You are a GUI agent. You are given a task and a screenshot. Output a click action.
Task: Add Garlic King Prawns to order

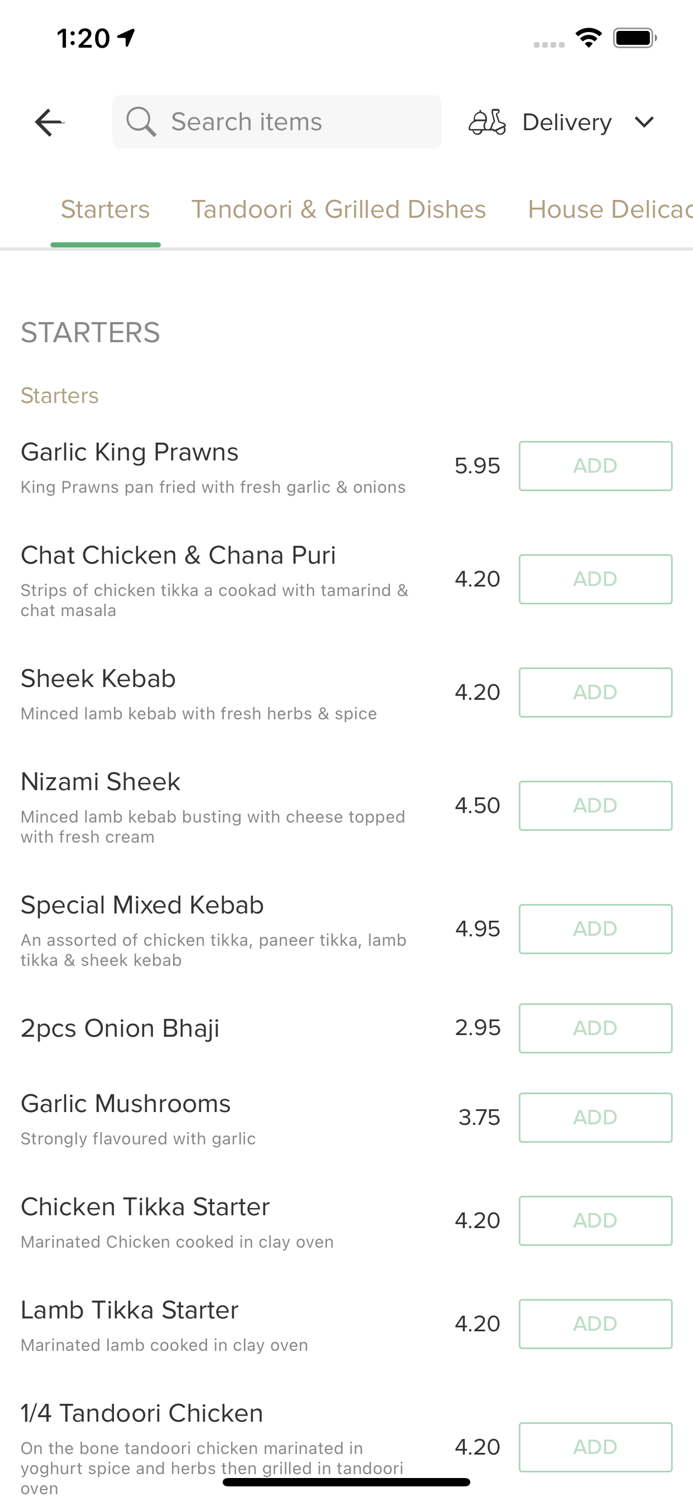595,466
